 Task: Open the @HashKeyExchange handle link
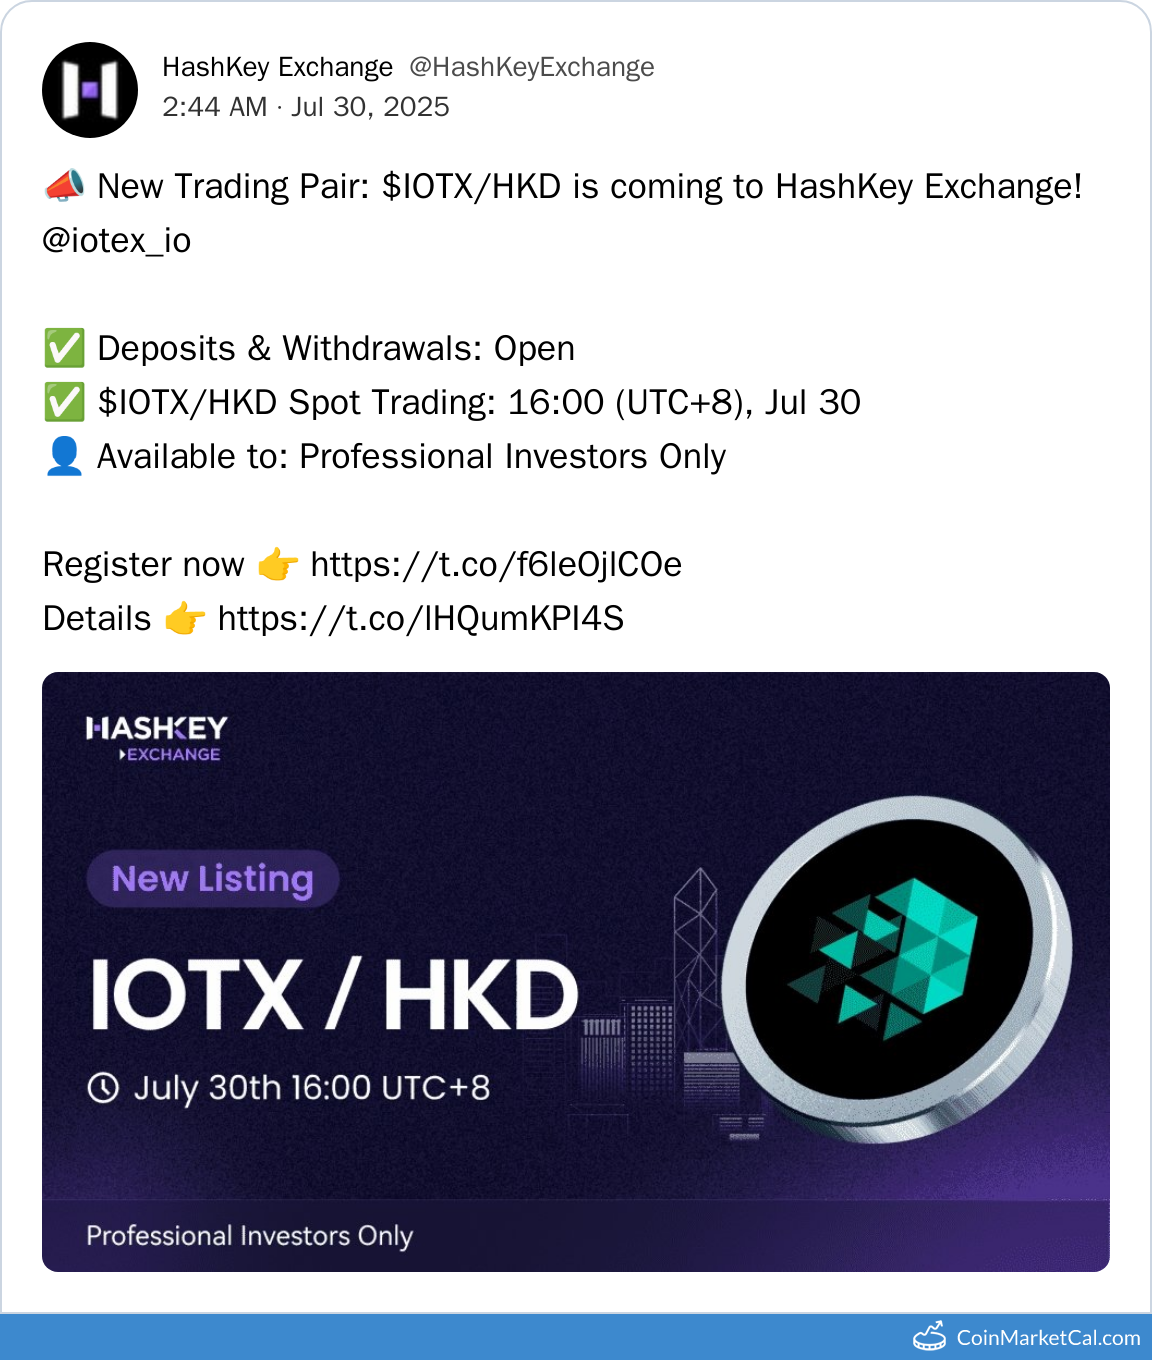tap(532, 67)
